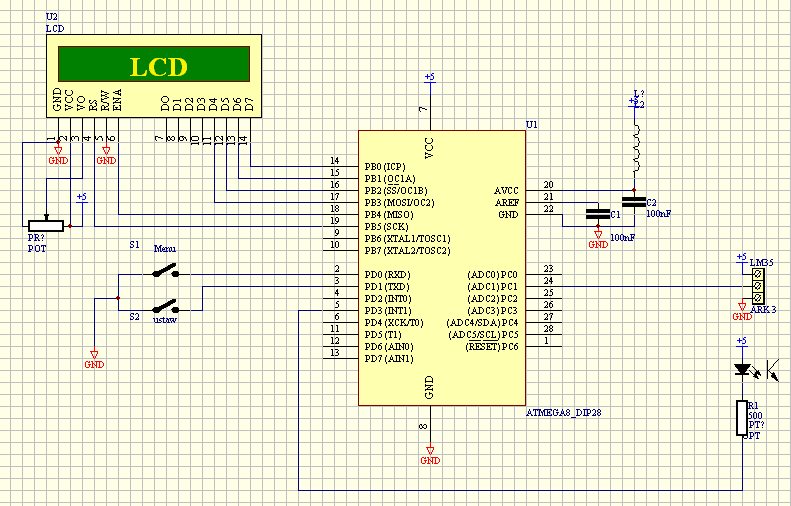791x506 pixels.
Task: Select the ATMEGA8_DIP28 label
Action: pyautogui.click(x=563, y=412)
